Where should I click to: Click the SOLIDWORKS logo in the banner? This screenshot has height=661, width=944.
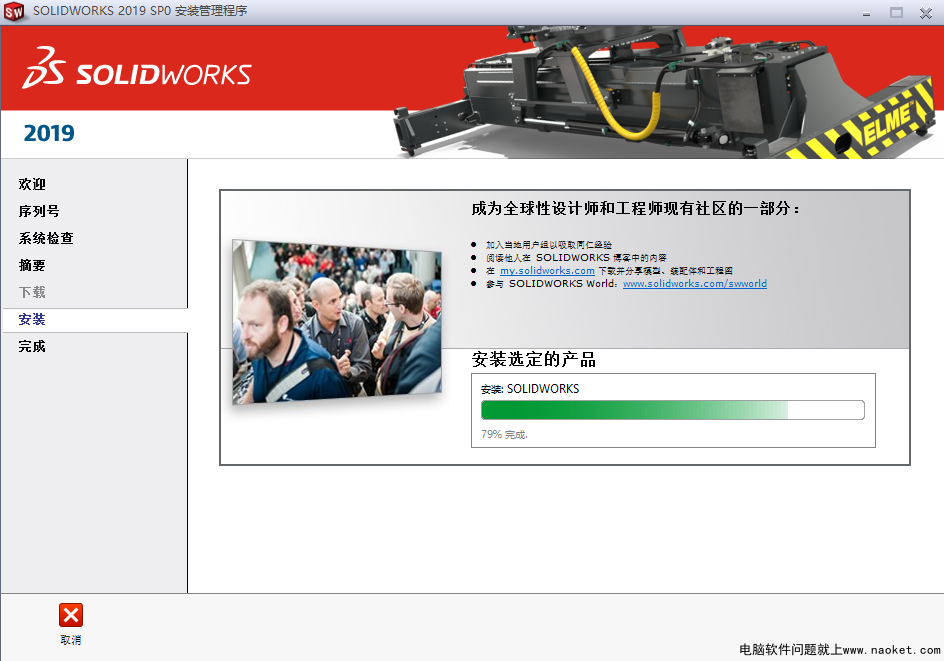click(136, 68)
